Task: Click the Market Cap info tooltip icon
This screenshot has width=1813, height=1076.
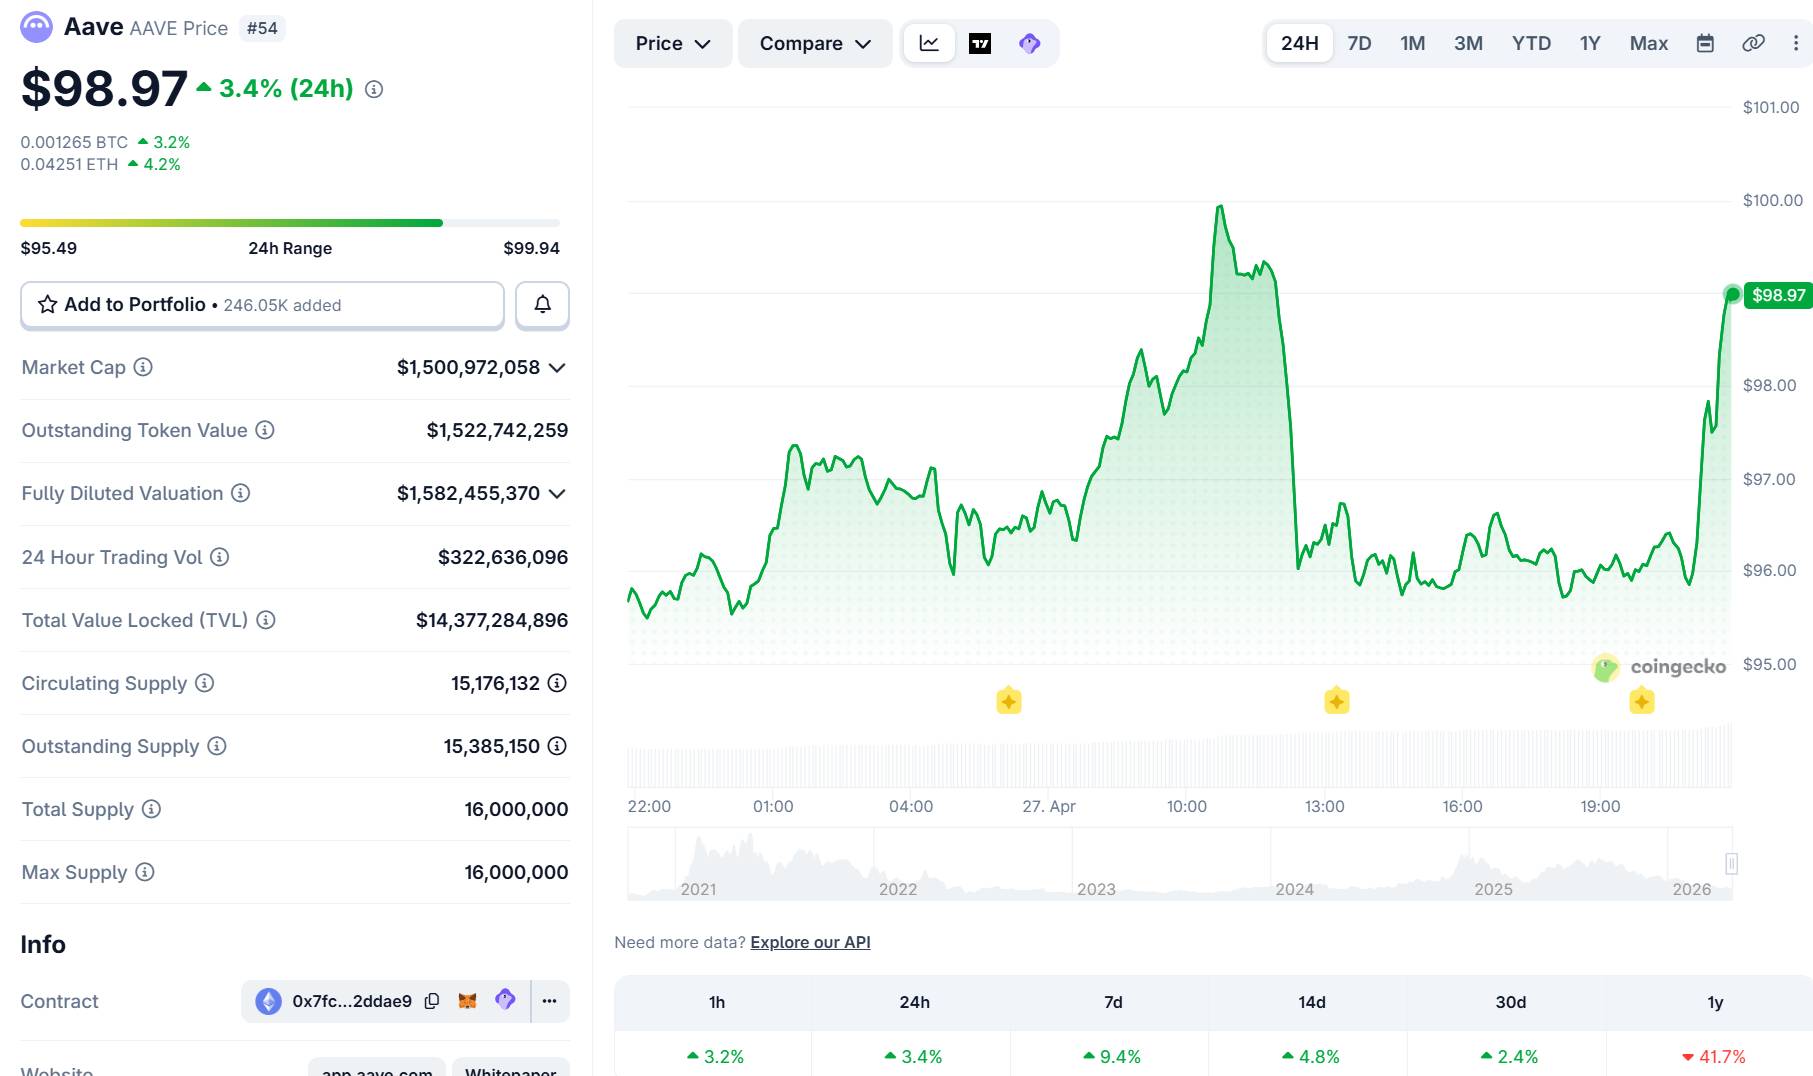Action: pyautogui.click(x=143, y=367)
